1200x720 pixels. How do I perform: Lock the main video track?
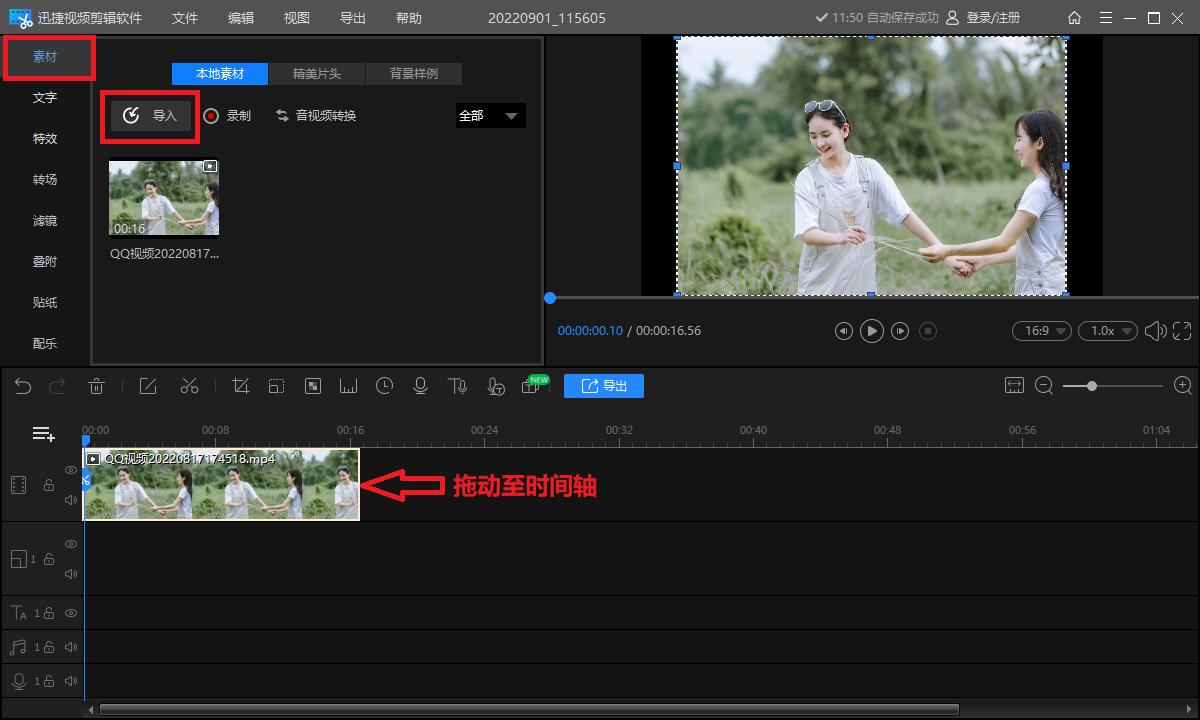47,485
